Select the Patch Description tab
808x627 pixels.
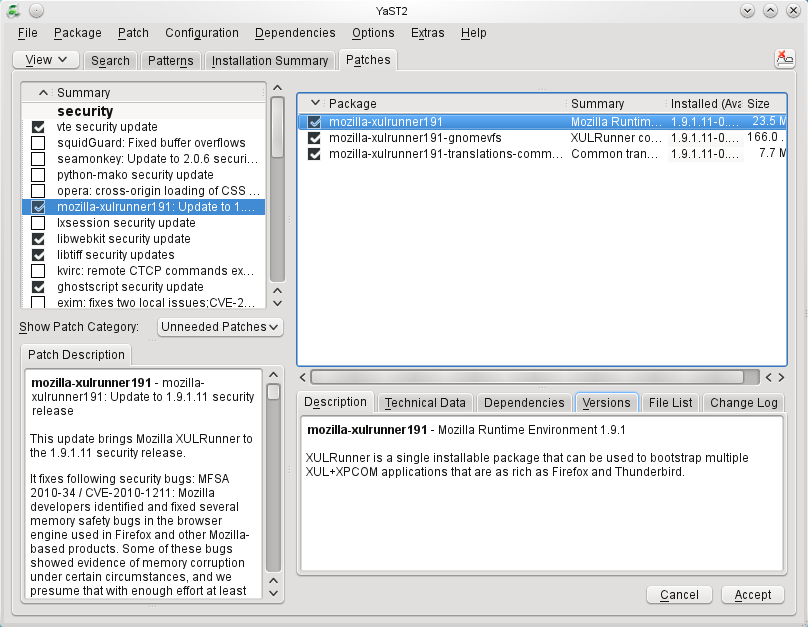click(x=76, y=355)
